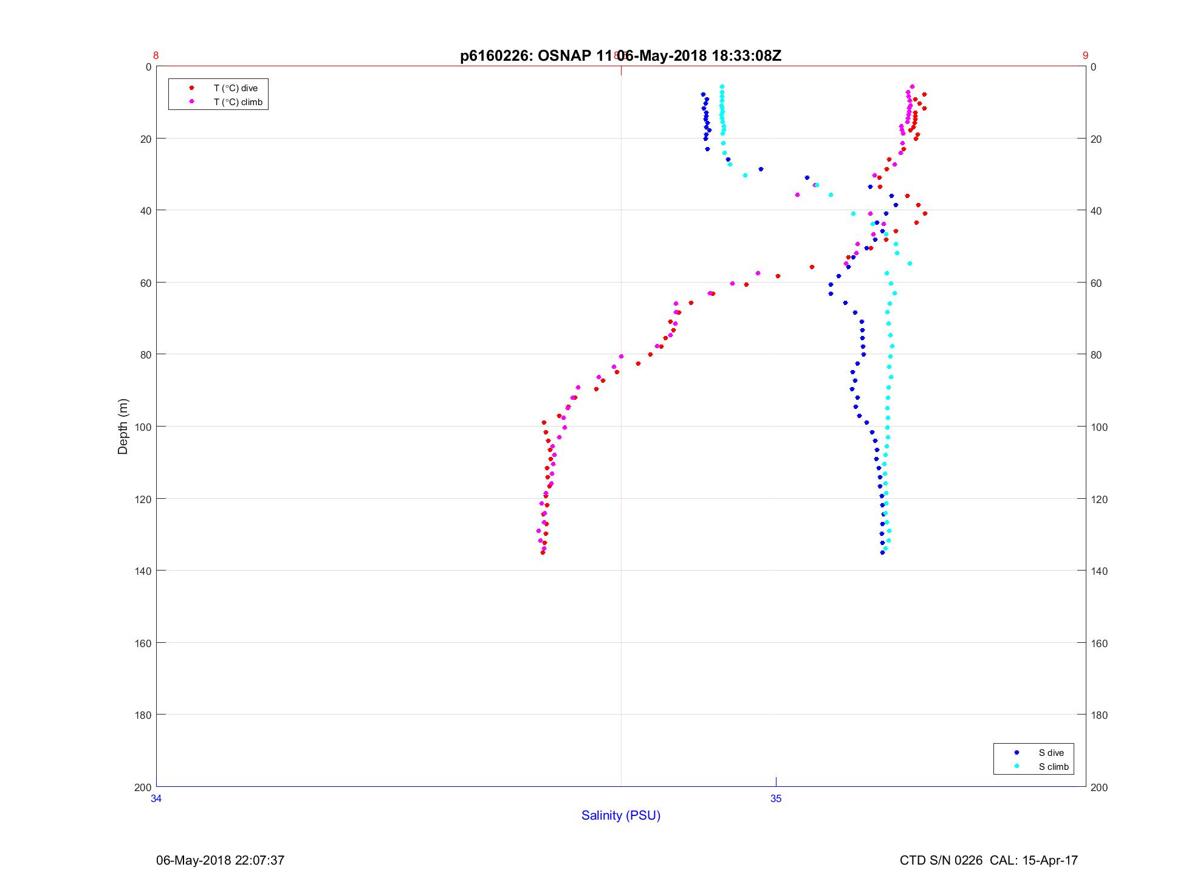This screenshot has height=885, width=1200.
Task: Click the magenta dot marker for T climb legend
Action: coord(191,102)
